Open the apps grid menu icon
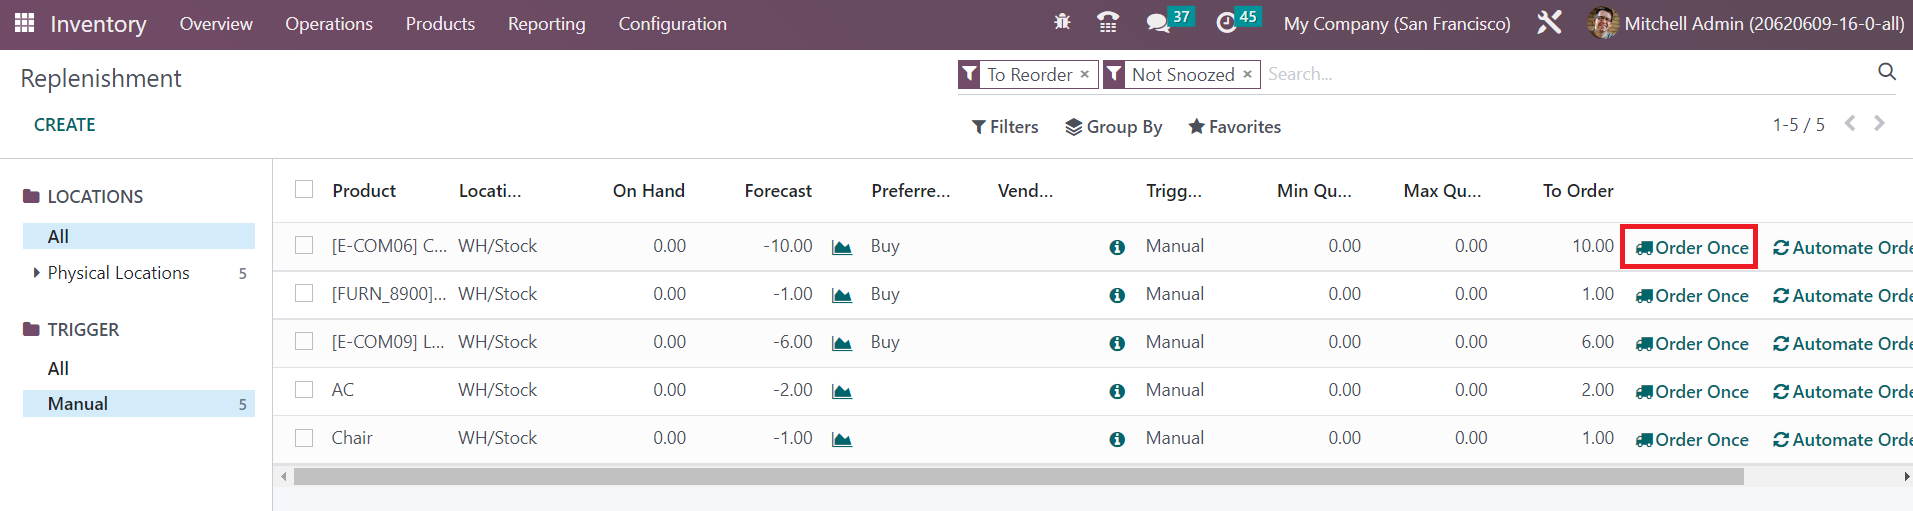Screen dimensions: 1913x511 pos(24,22)
